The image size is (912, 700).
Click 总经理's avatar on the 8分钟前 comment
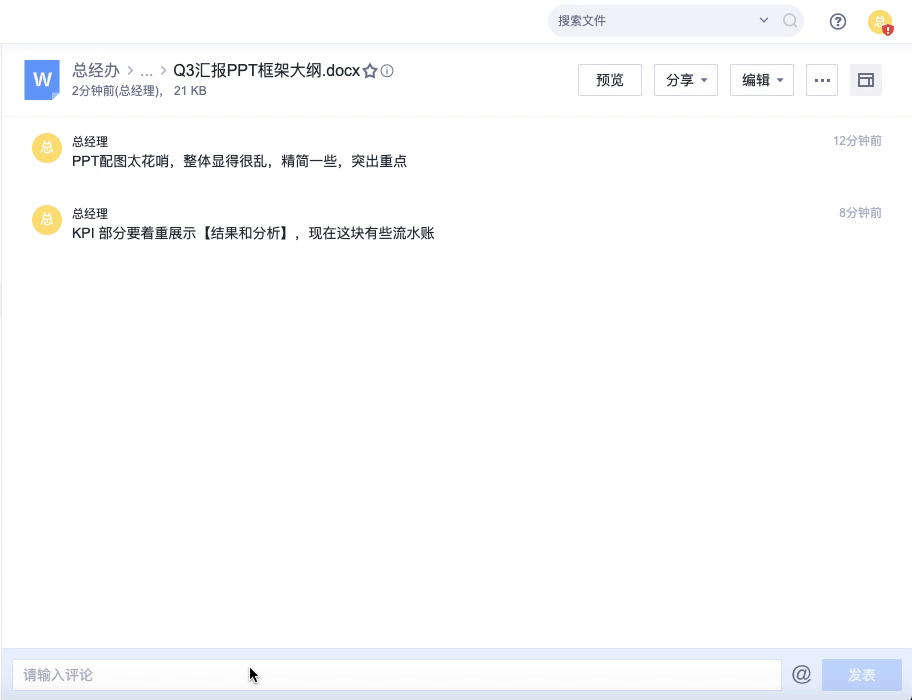46,220
